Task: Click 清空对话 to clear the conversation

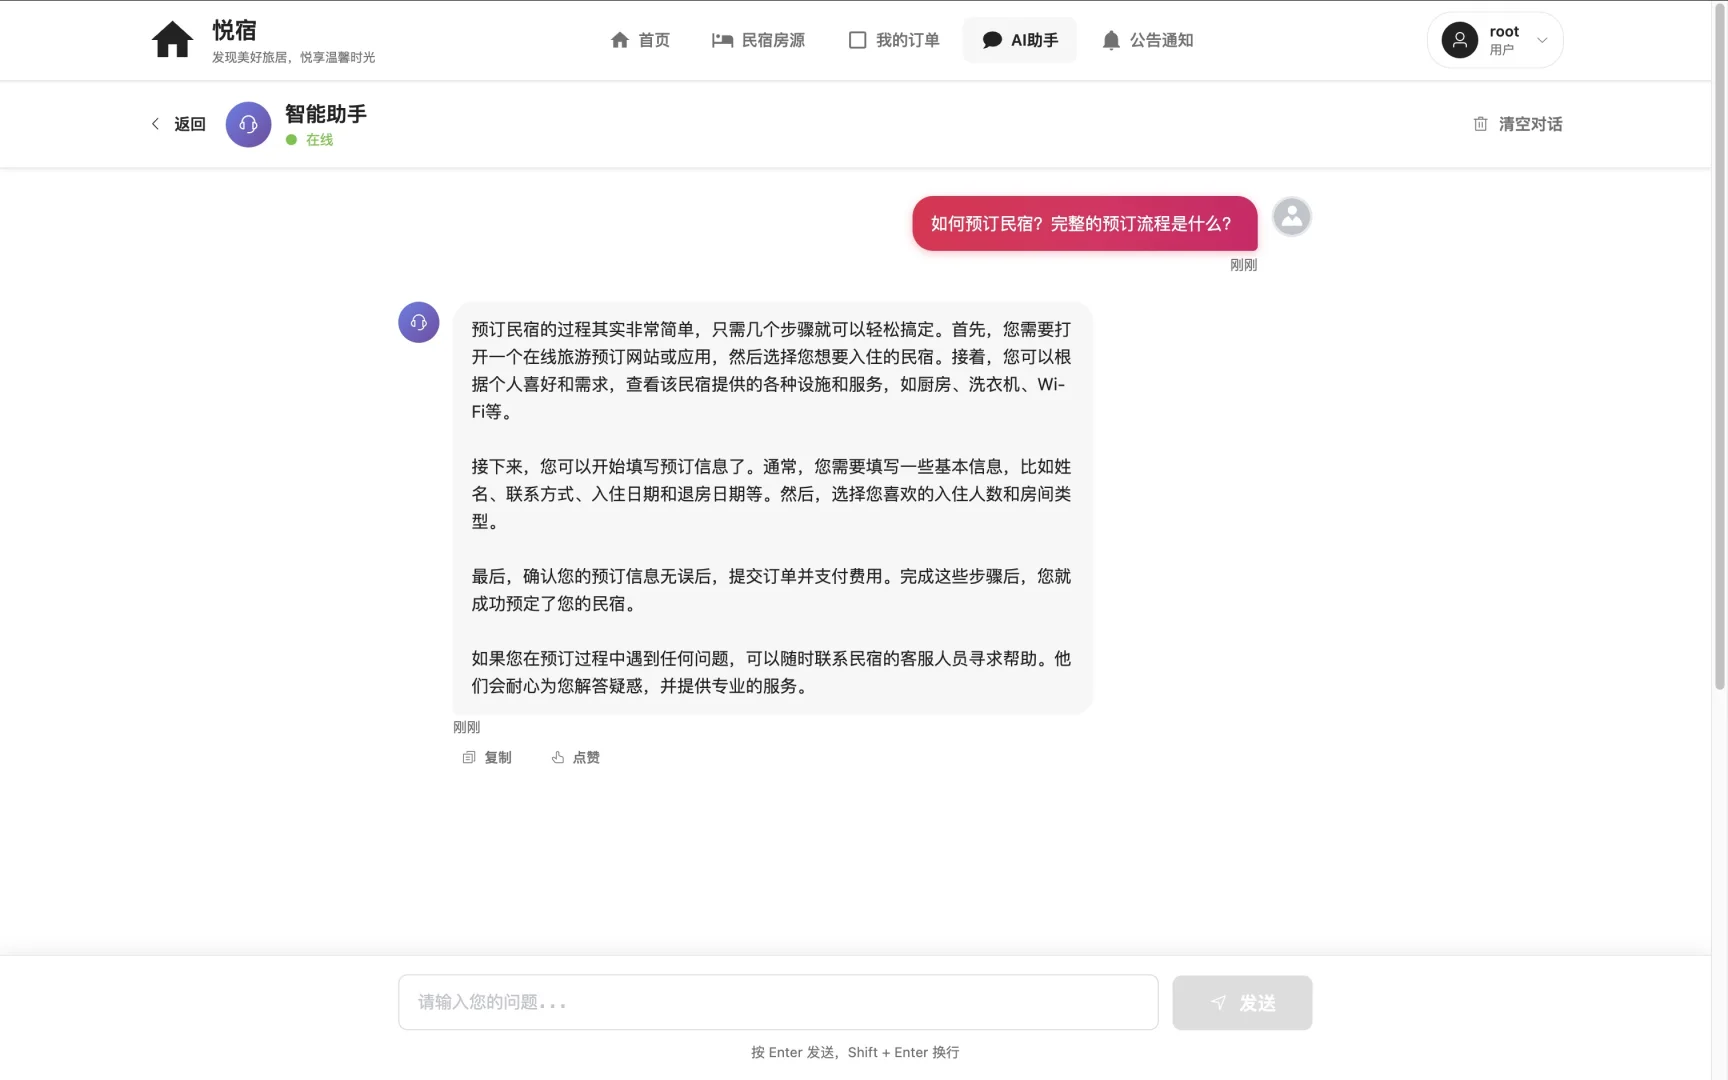Action: [x=1530, y=124]
